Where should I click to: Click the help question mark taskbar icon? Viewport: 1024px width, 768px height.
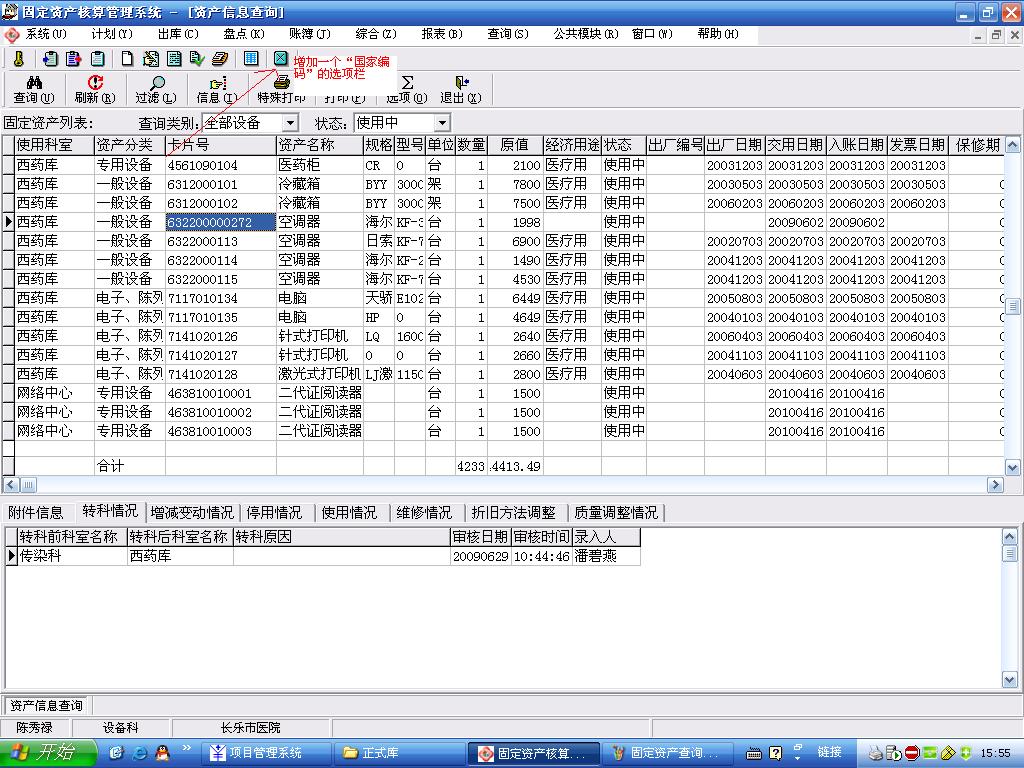[775, 753]
